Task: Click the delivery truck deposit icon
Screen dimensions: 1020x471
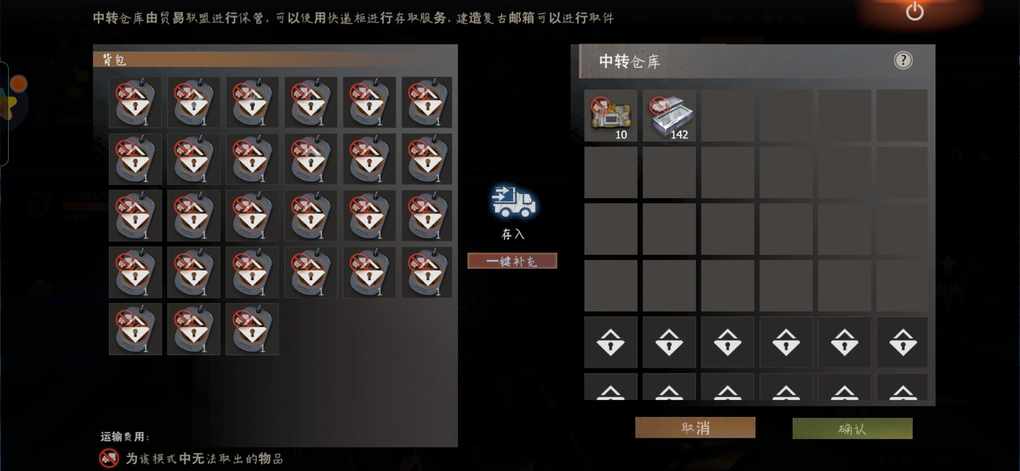Action: coord(513,202)
